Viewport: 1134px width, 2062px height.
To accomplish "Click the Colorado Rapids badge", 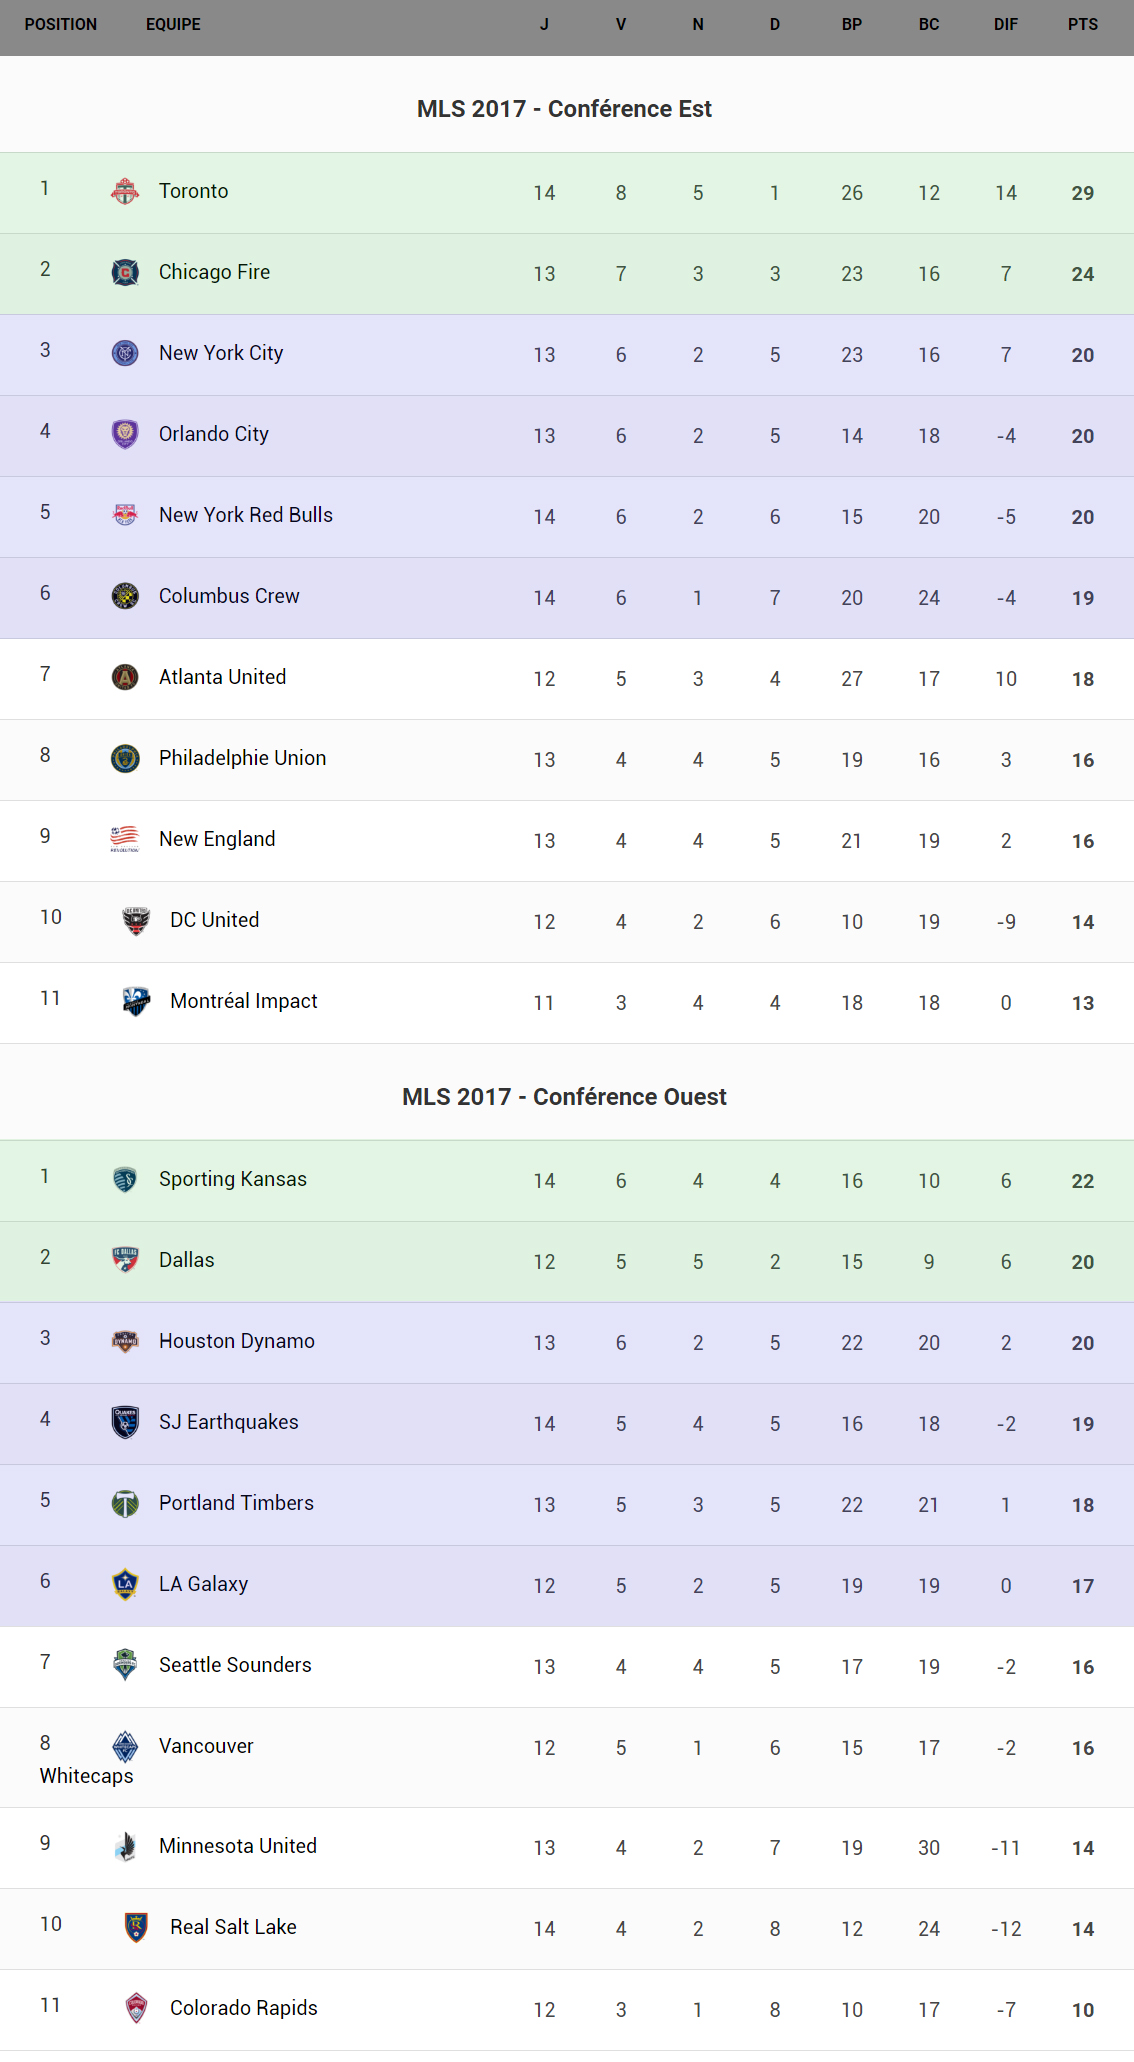I will [x=136, y=2008].
